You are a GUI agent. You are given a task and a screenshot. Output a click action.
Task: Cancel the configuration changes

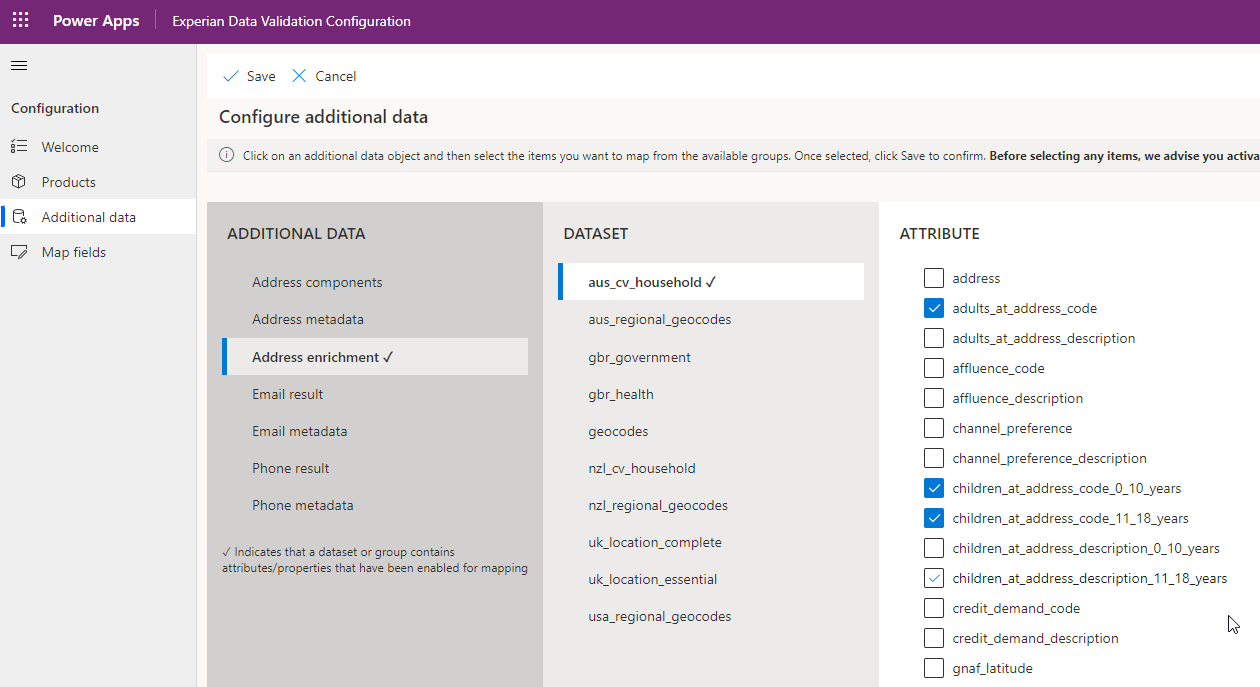[x=324, y=75]
